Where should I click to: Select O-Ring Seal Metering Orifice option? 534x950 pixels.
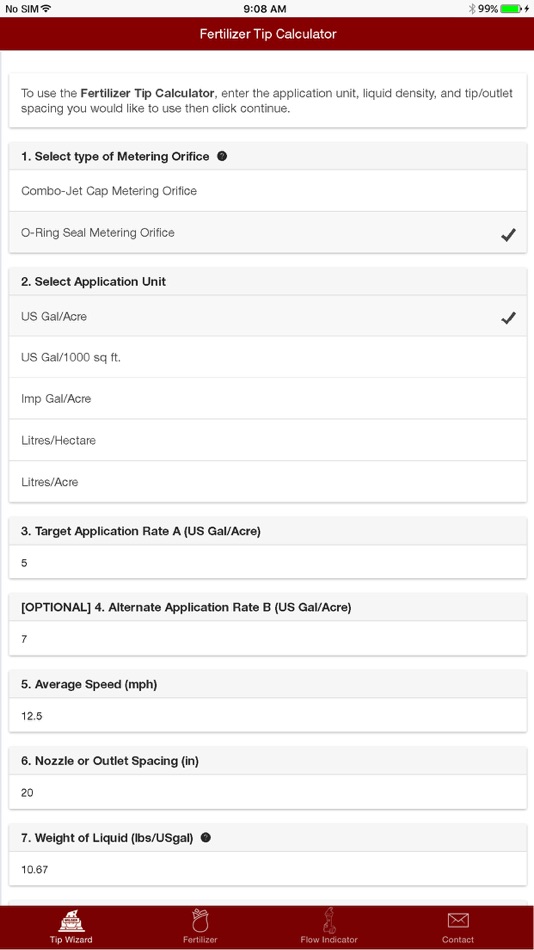tap(267, 233)
